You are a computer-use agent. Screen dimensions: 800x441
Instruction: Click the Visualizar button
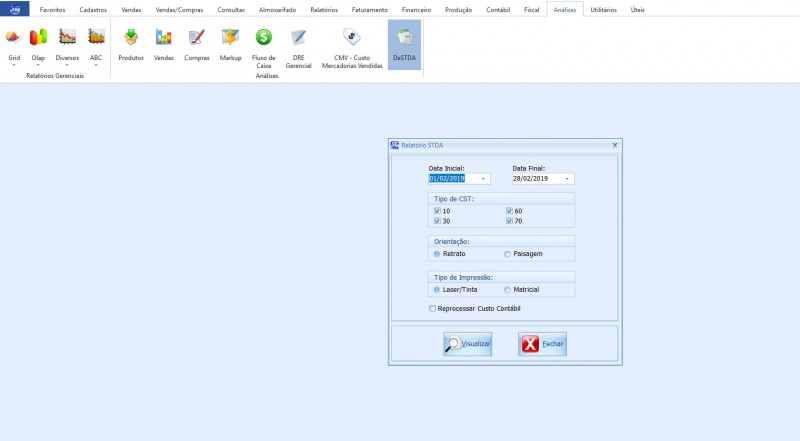[468, 344]
